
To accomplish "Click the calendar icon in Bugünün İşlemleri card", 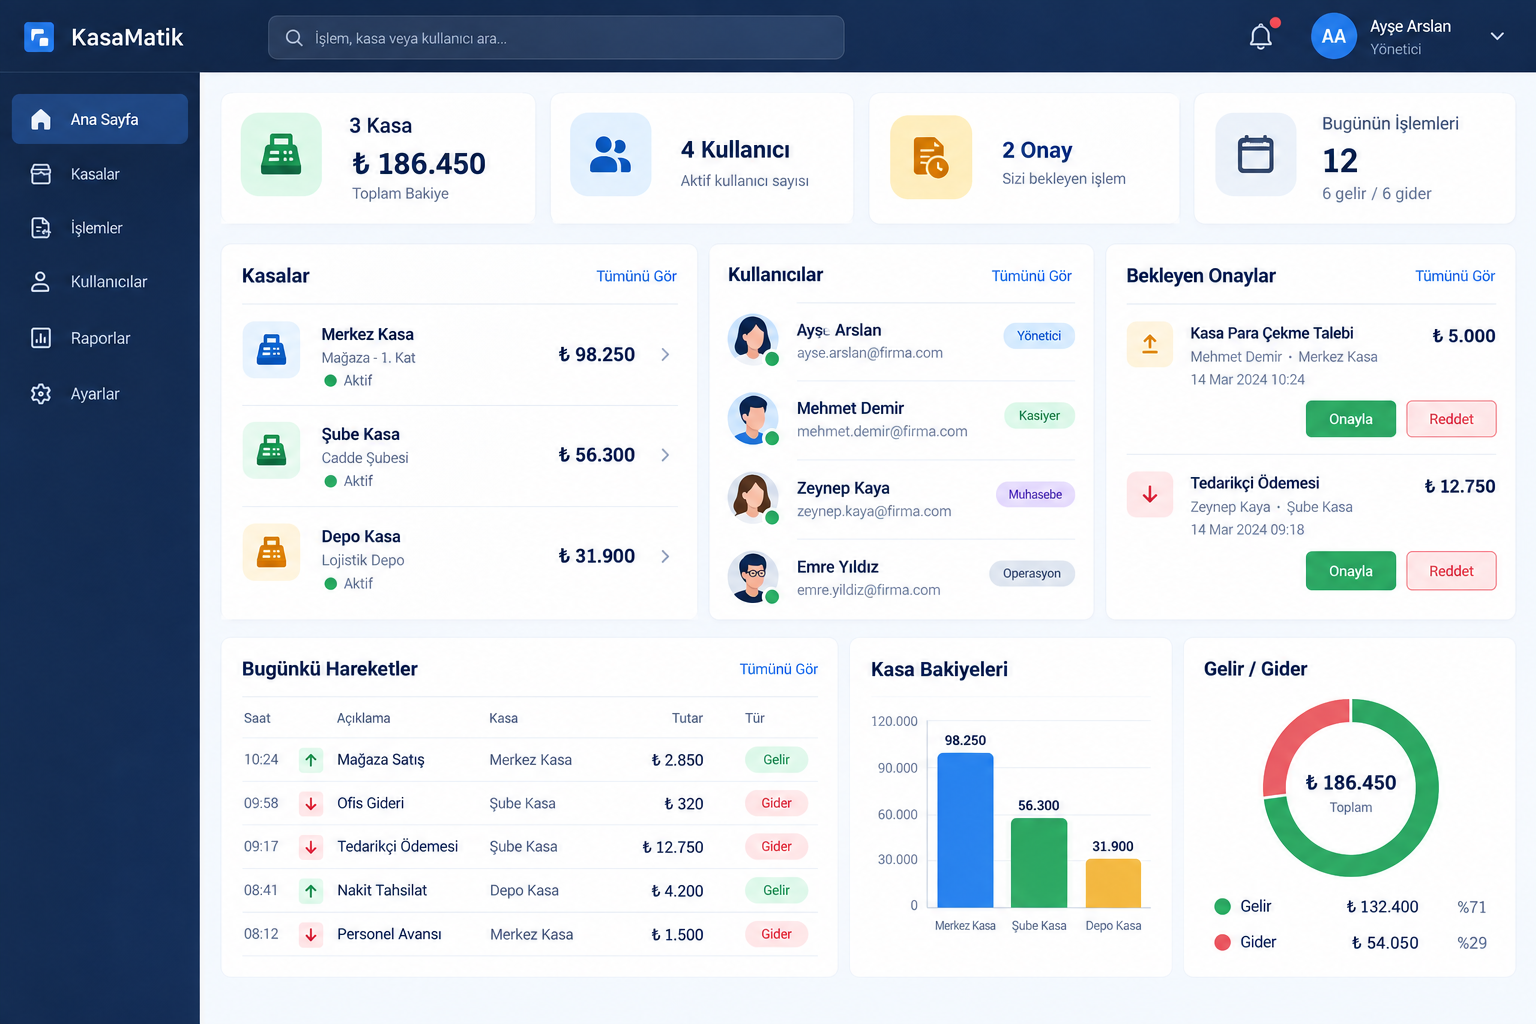I will click(x=1255, y=154).
